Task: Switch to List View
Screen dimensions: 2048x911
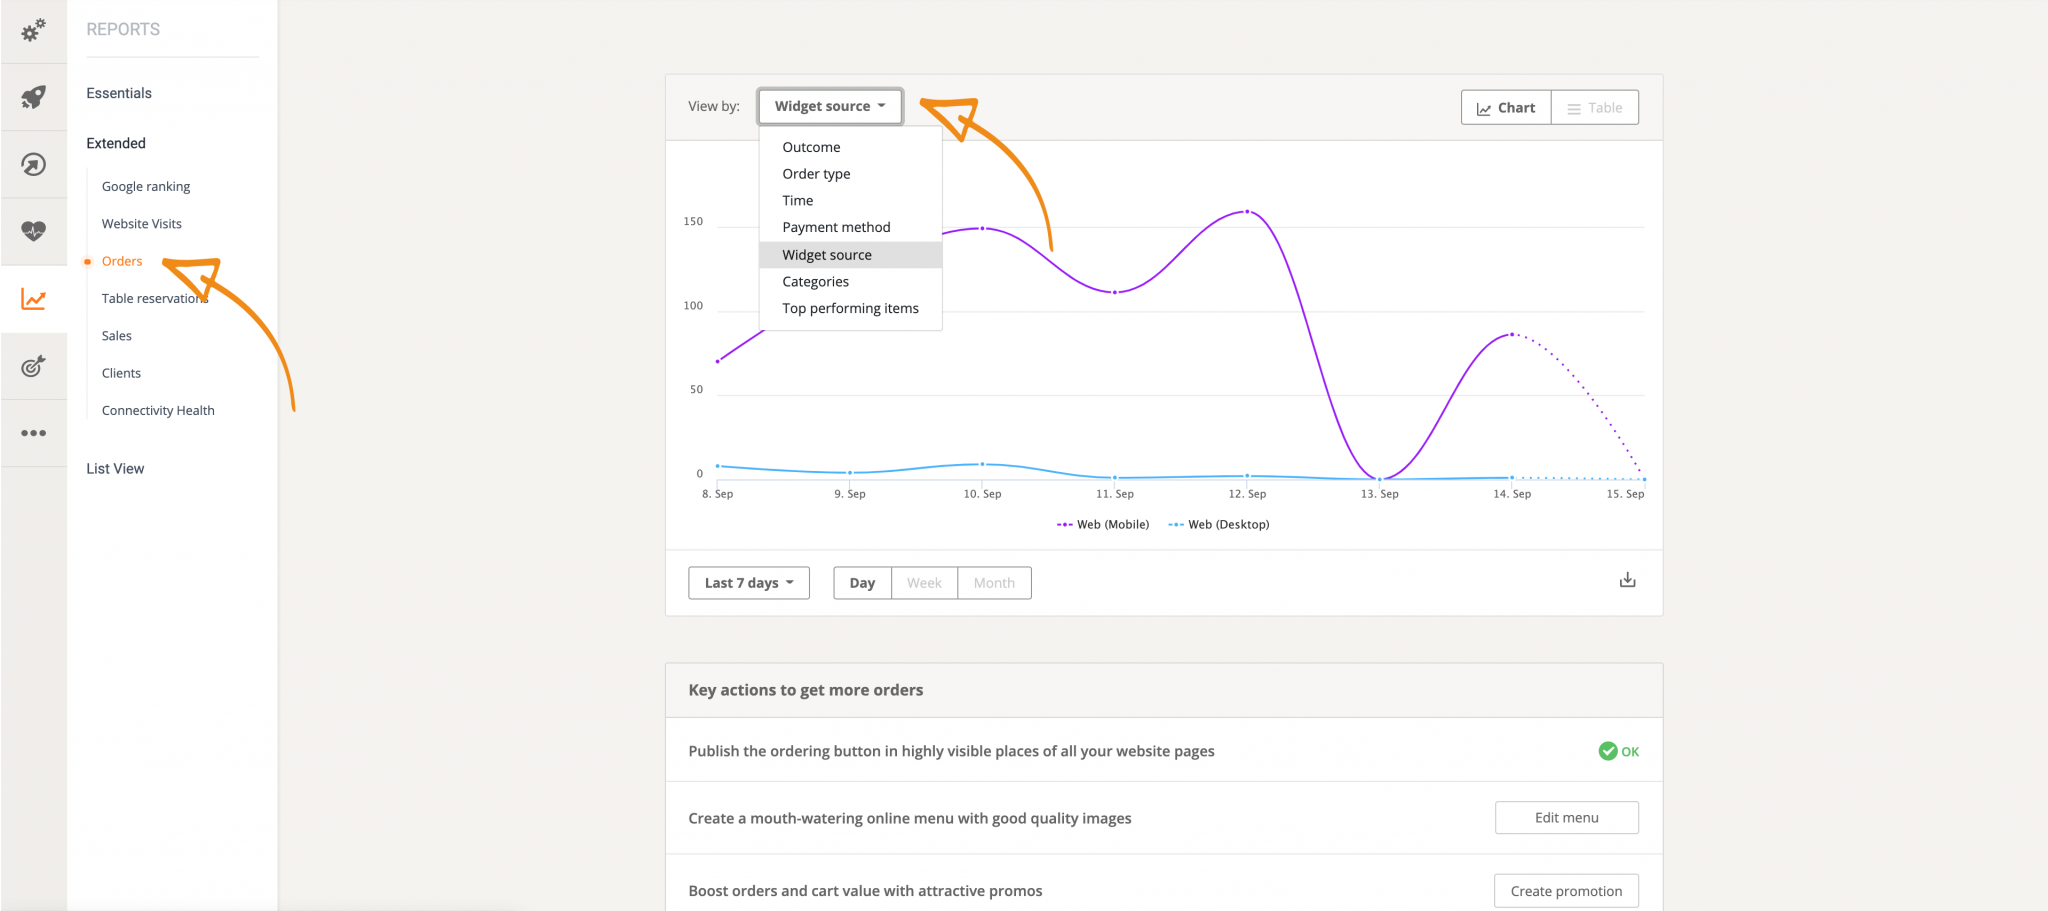Action: click(114, 467)
